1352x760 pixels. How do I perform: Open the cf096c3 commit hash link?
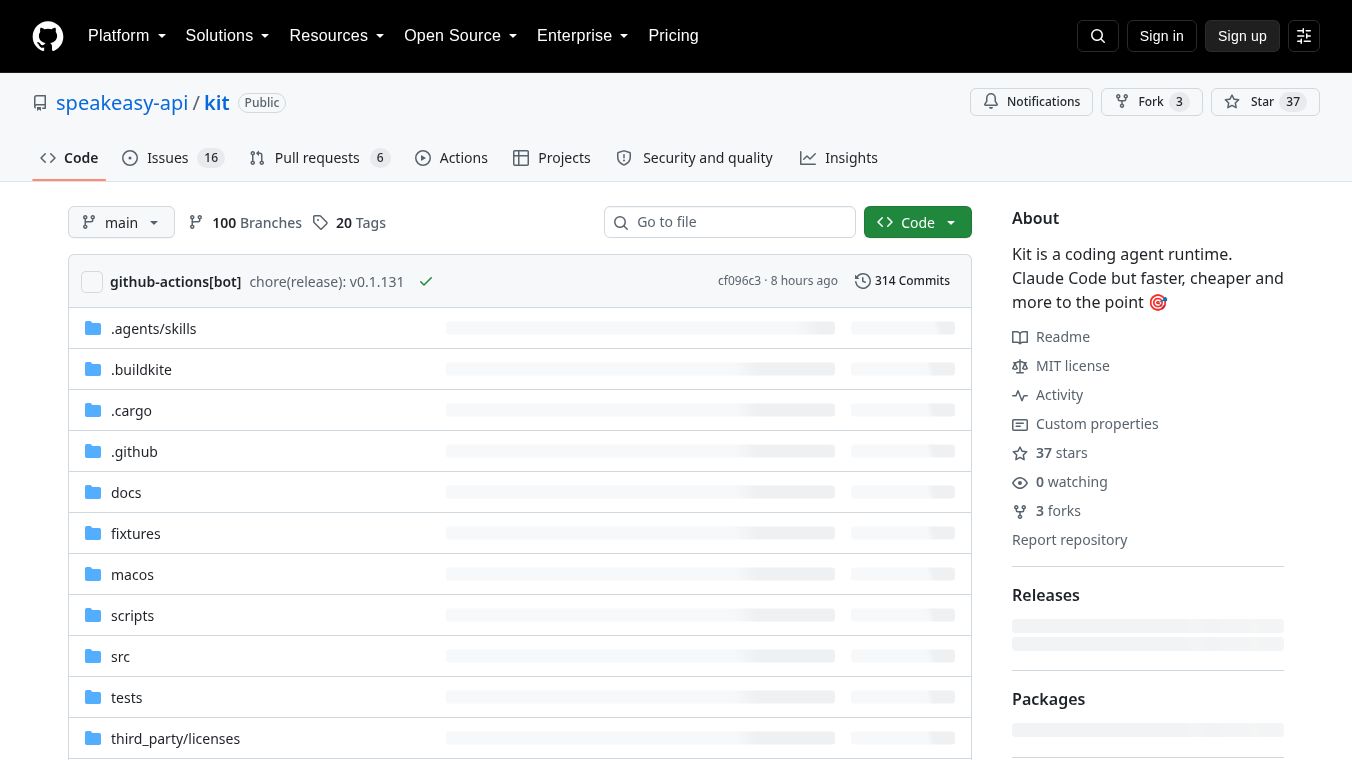(x=739, y=281)
